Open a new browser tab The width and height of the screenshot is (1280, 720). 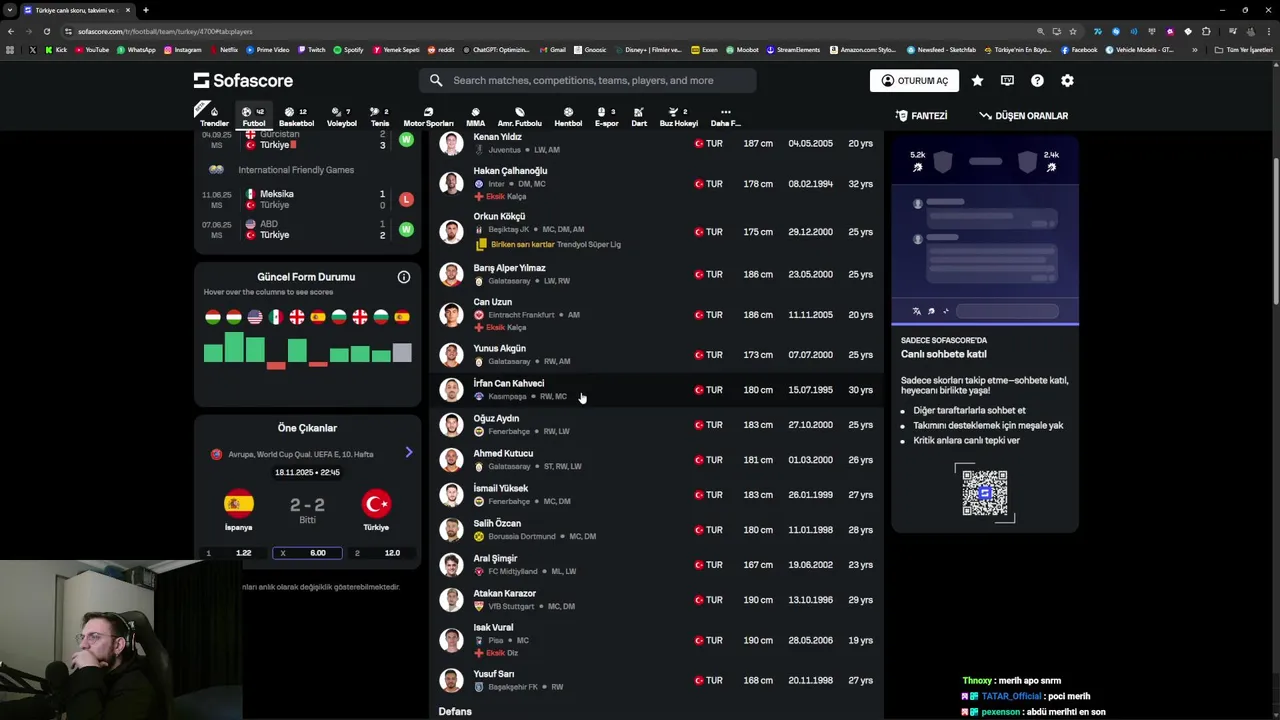145,10
